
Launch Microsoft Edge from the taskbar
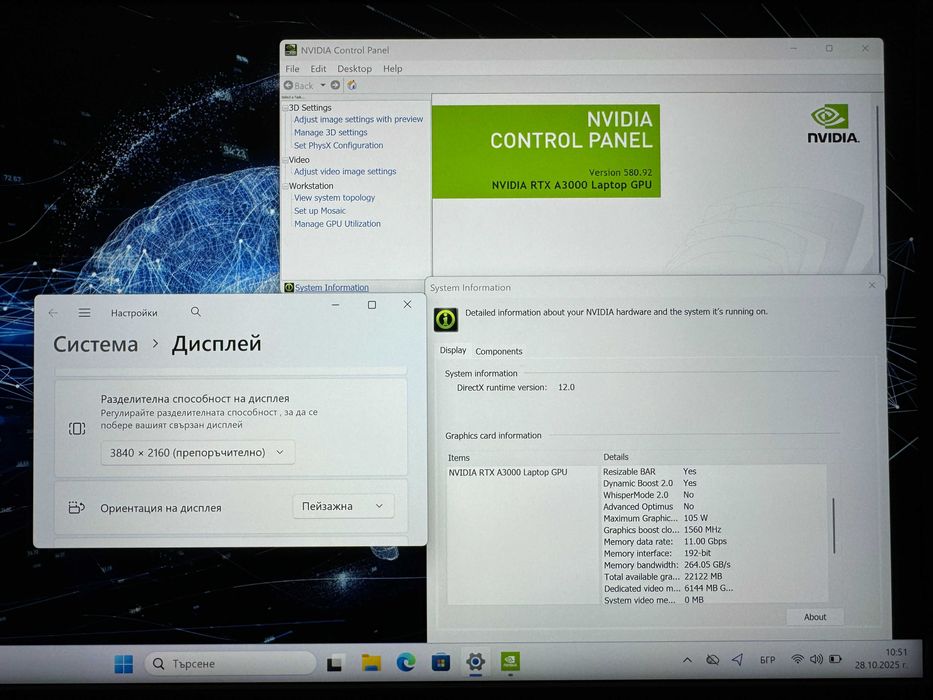(x=406, y=662)
